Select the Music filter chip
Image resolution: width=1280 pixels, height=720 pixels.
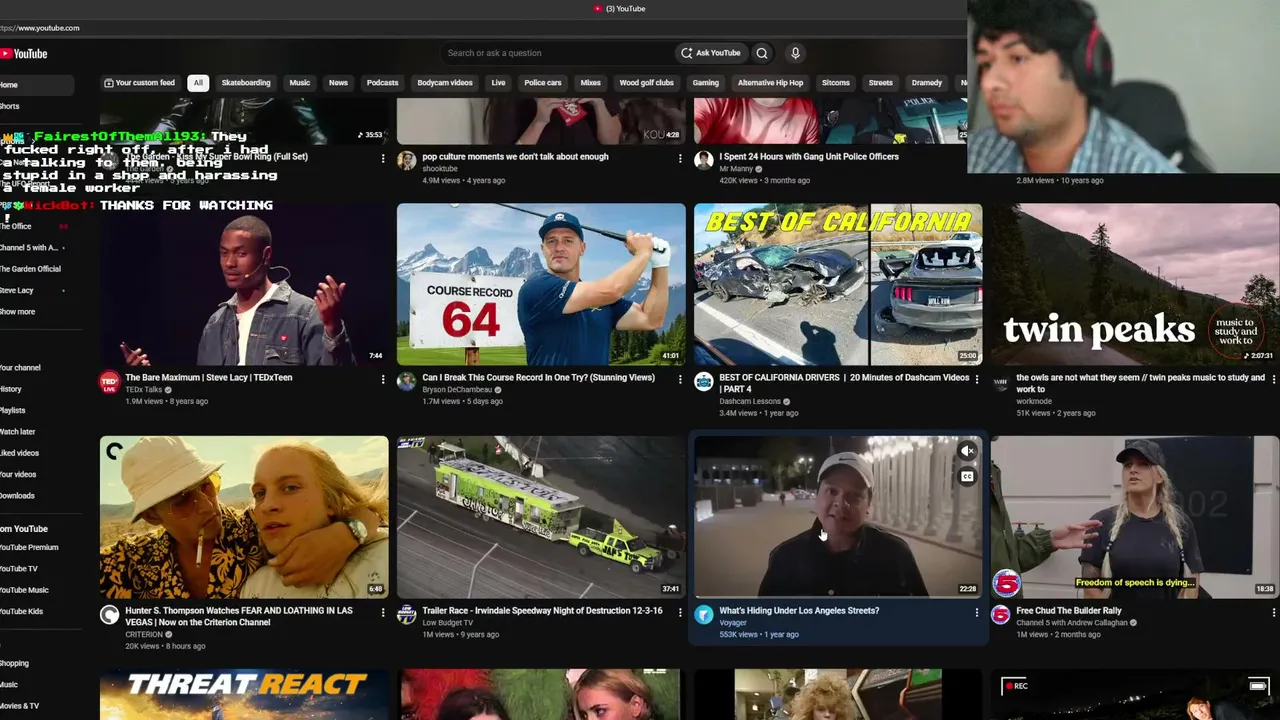click(300, 83)
